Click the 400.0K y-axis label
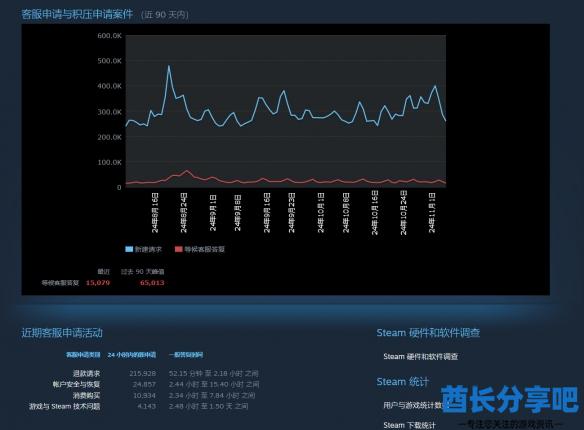Image resolution: width=584 pixels, height=430 pixels. [x=110, y=86]
